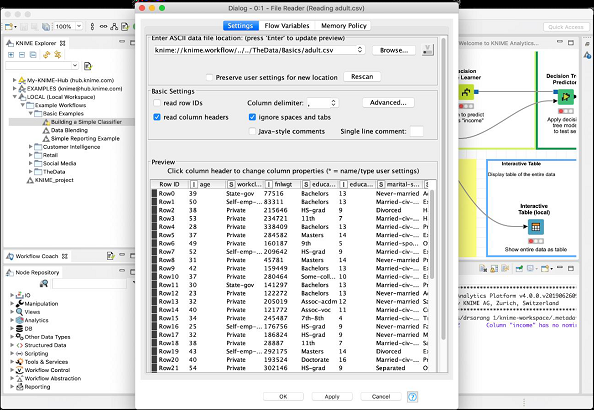The image size is (594, 410).
Task: Expand EXAMPLES server tree node
Action: [14, 88]
